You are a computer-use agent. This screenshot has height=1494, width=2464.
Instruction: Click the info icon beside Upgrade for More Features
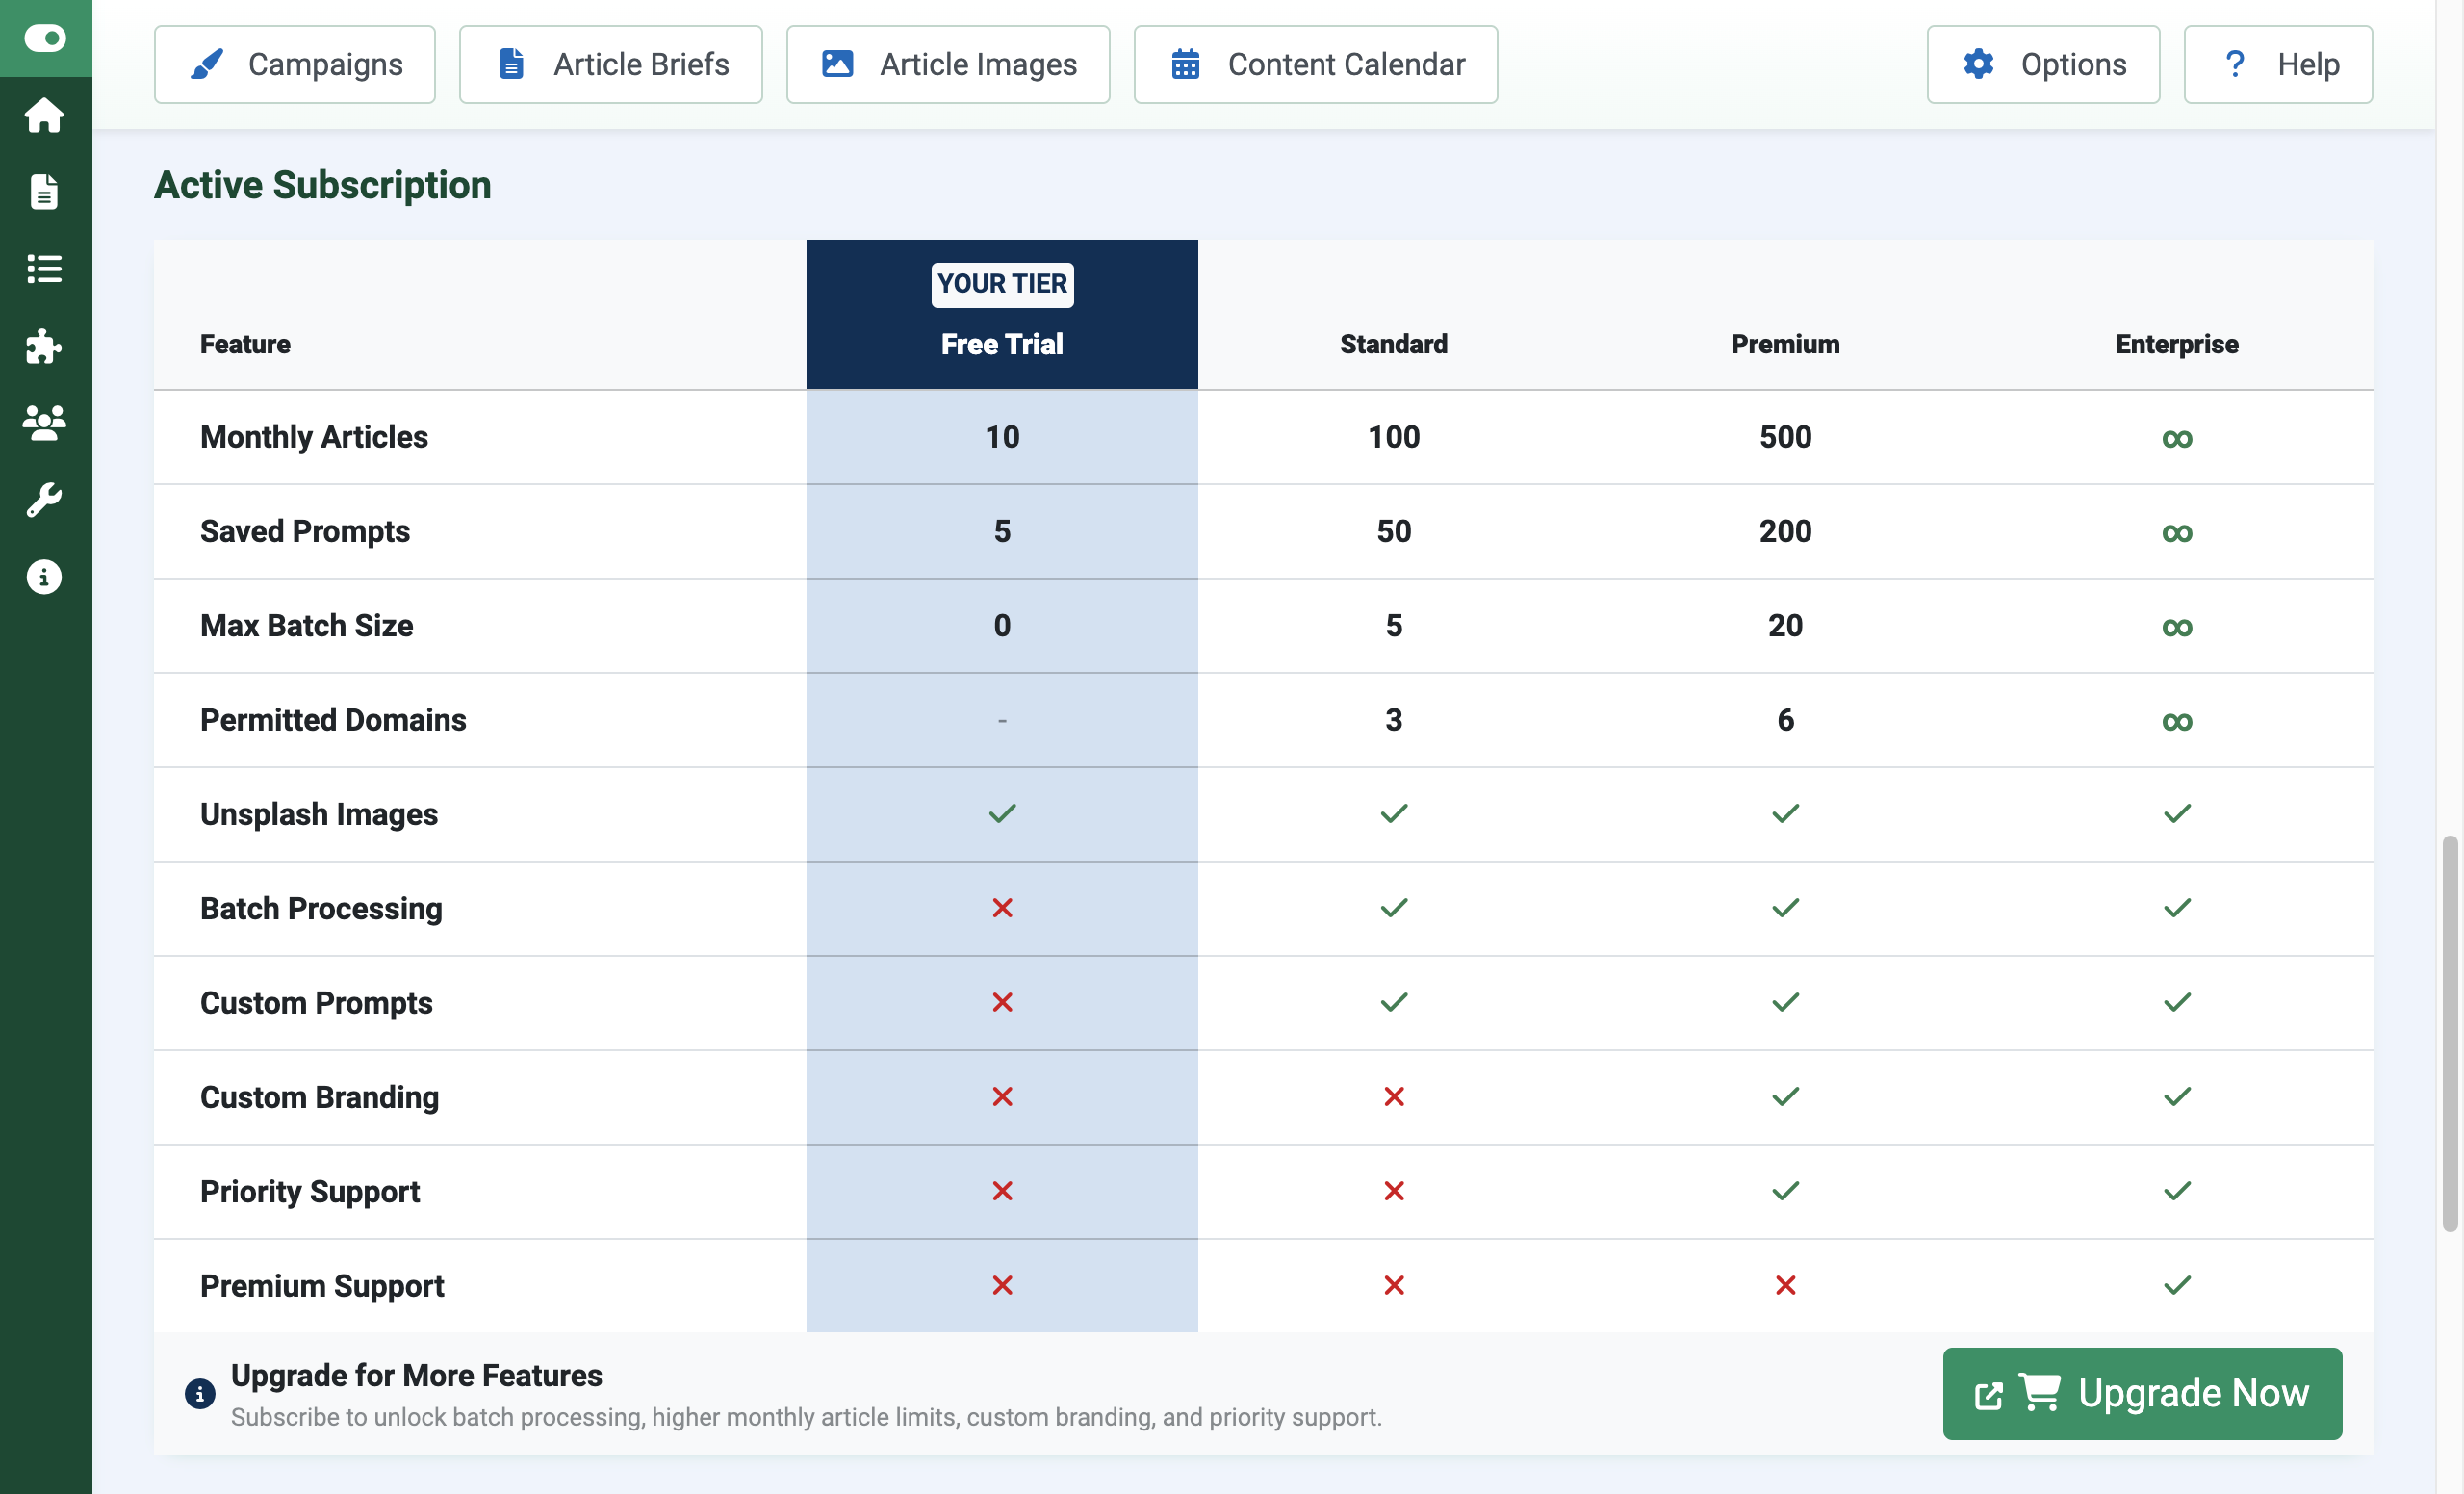[x=200, y=1393]
